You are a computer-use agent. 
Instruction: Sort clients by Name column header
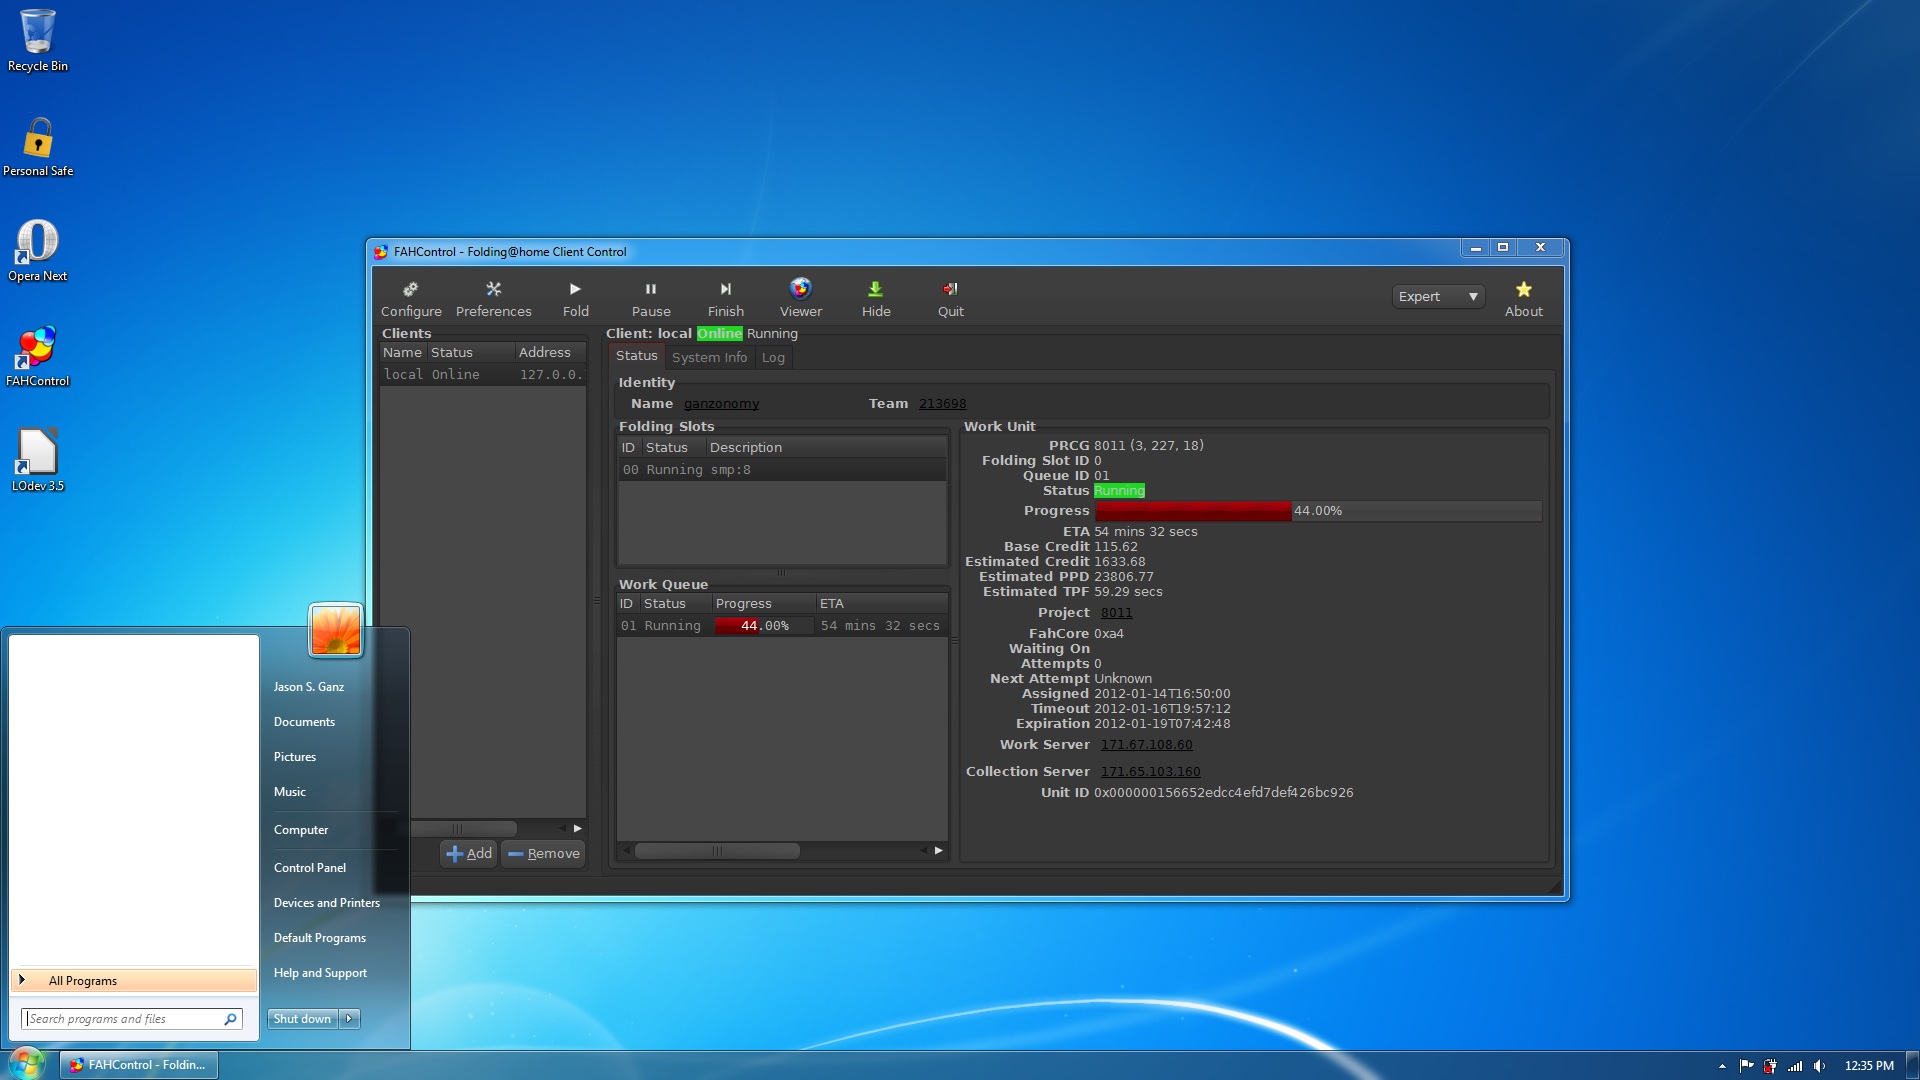click(x=402, y=353)
